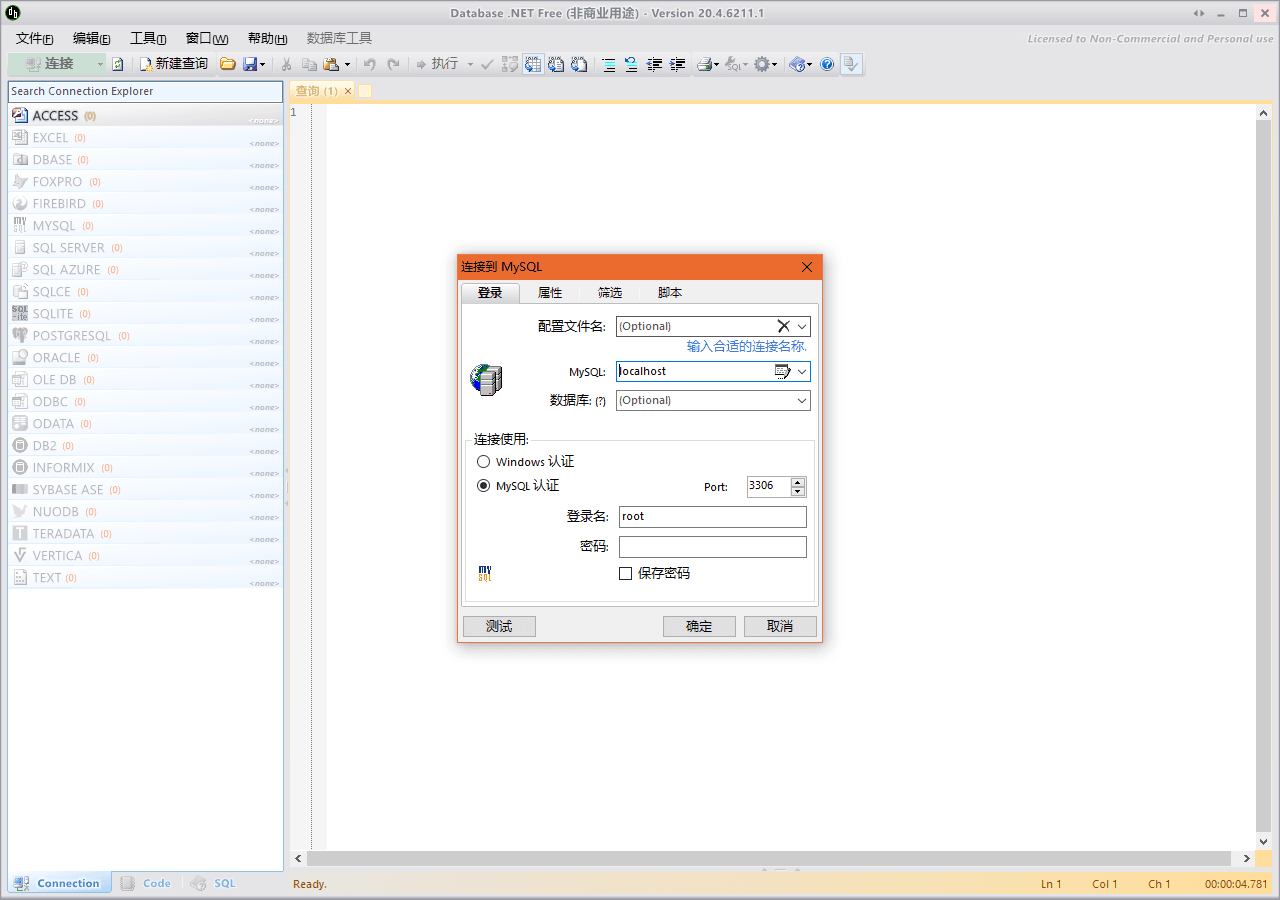The width and height of the screenshot is (1280, 900).
Task: Click the highlighted results-to-grid icon
Action: click(533, 64)
